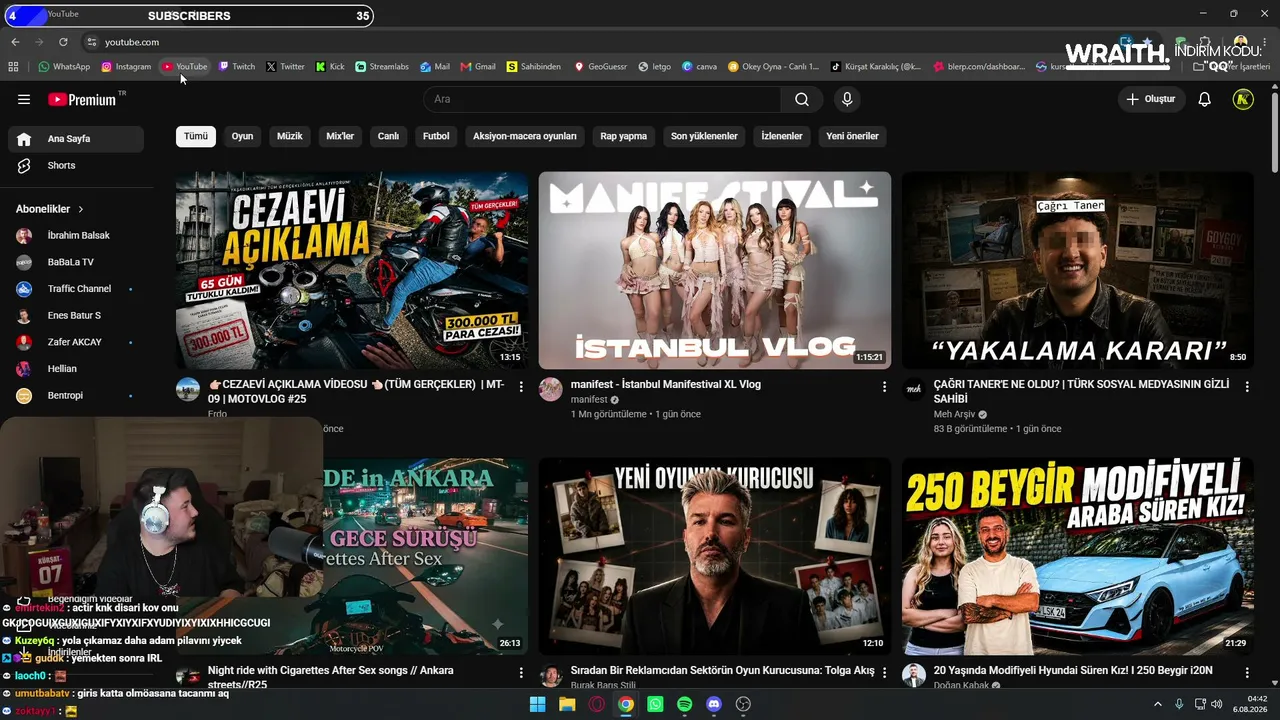Image resolution: width=1280 pixels, height=720 pixels.
Task: Open options menu for Tolga Akış video
Action: [x=884, y=673]
